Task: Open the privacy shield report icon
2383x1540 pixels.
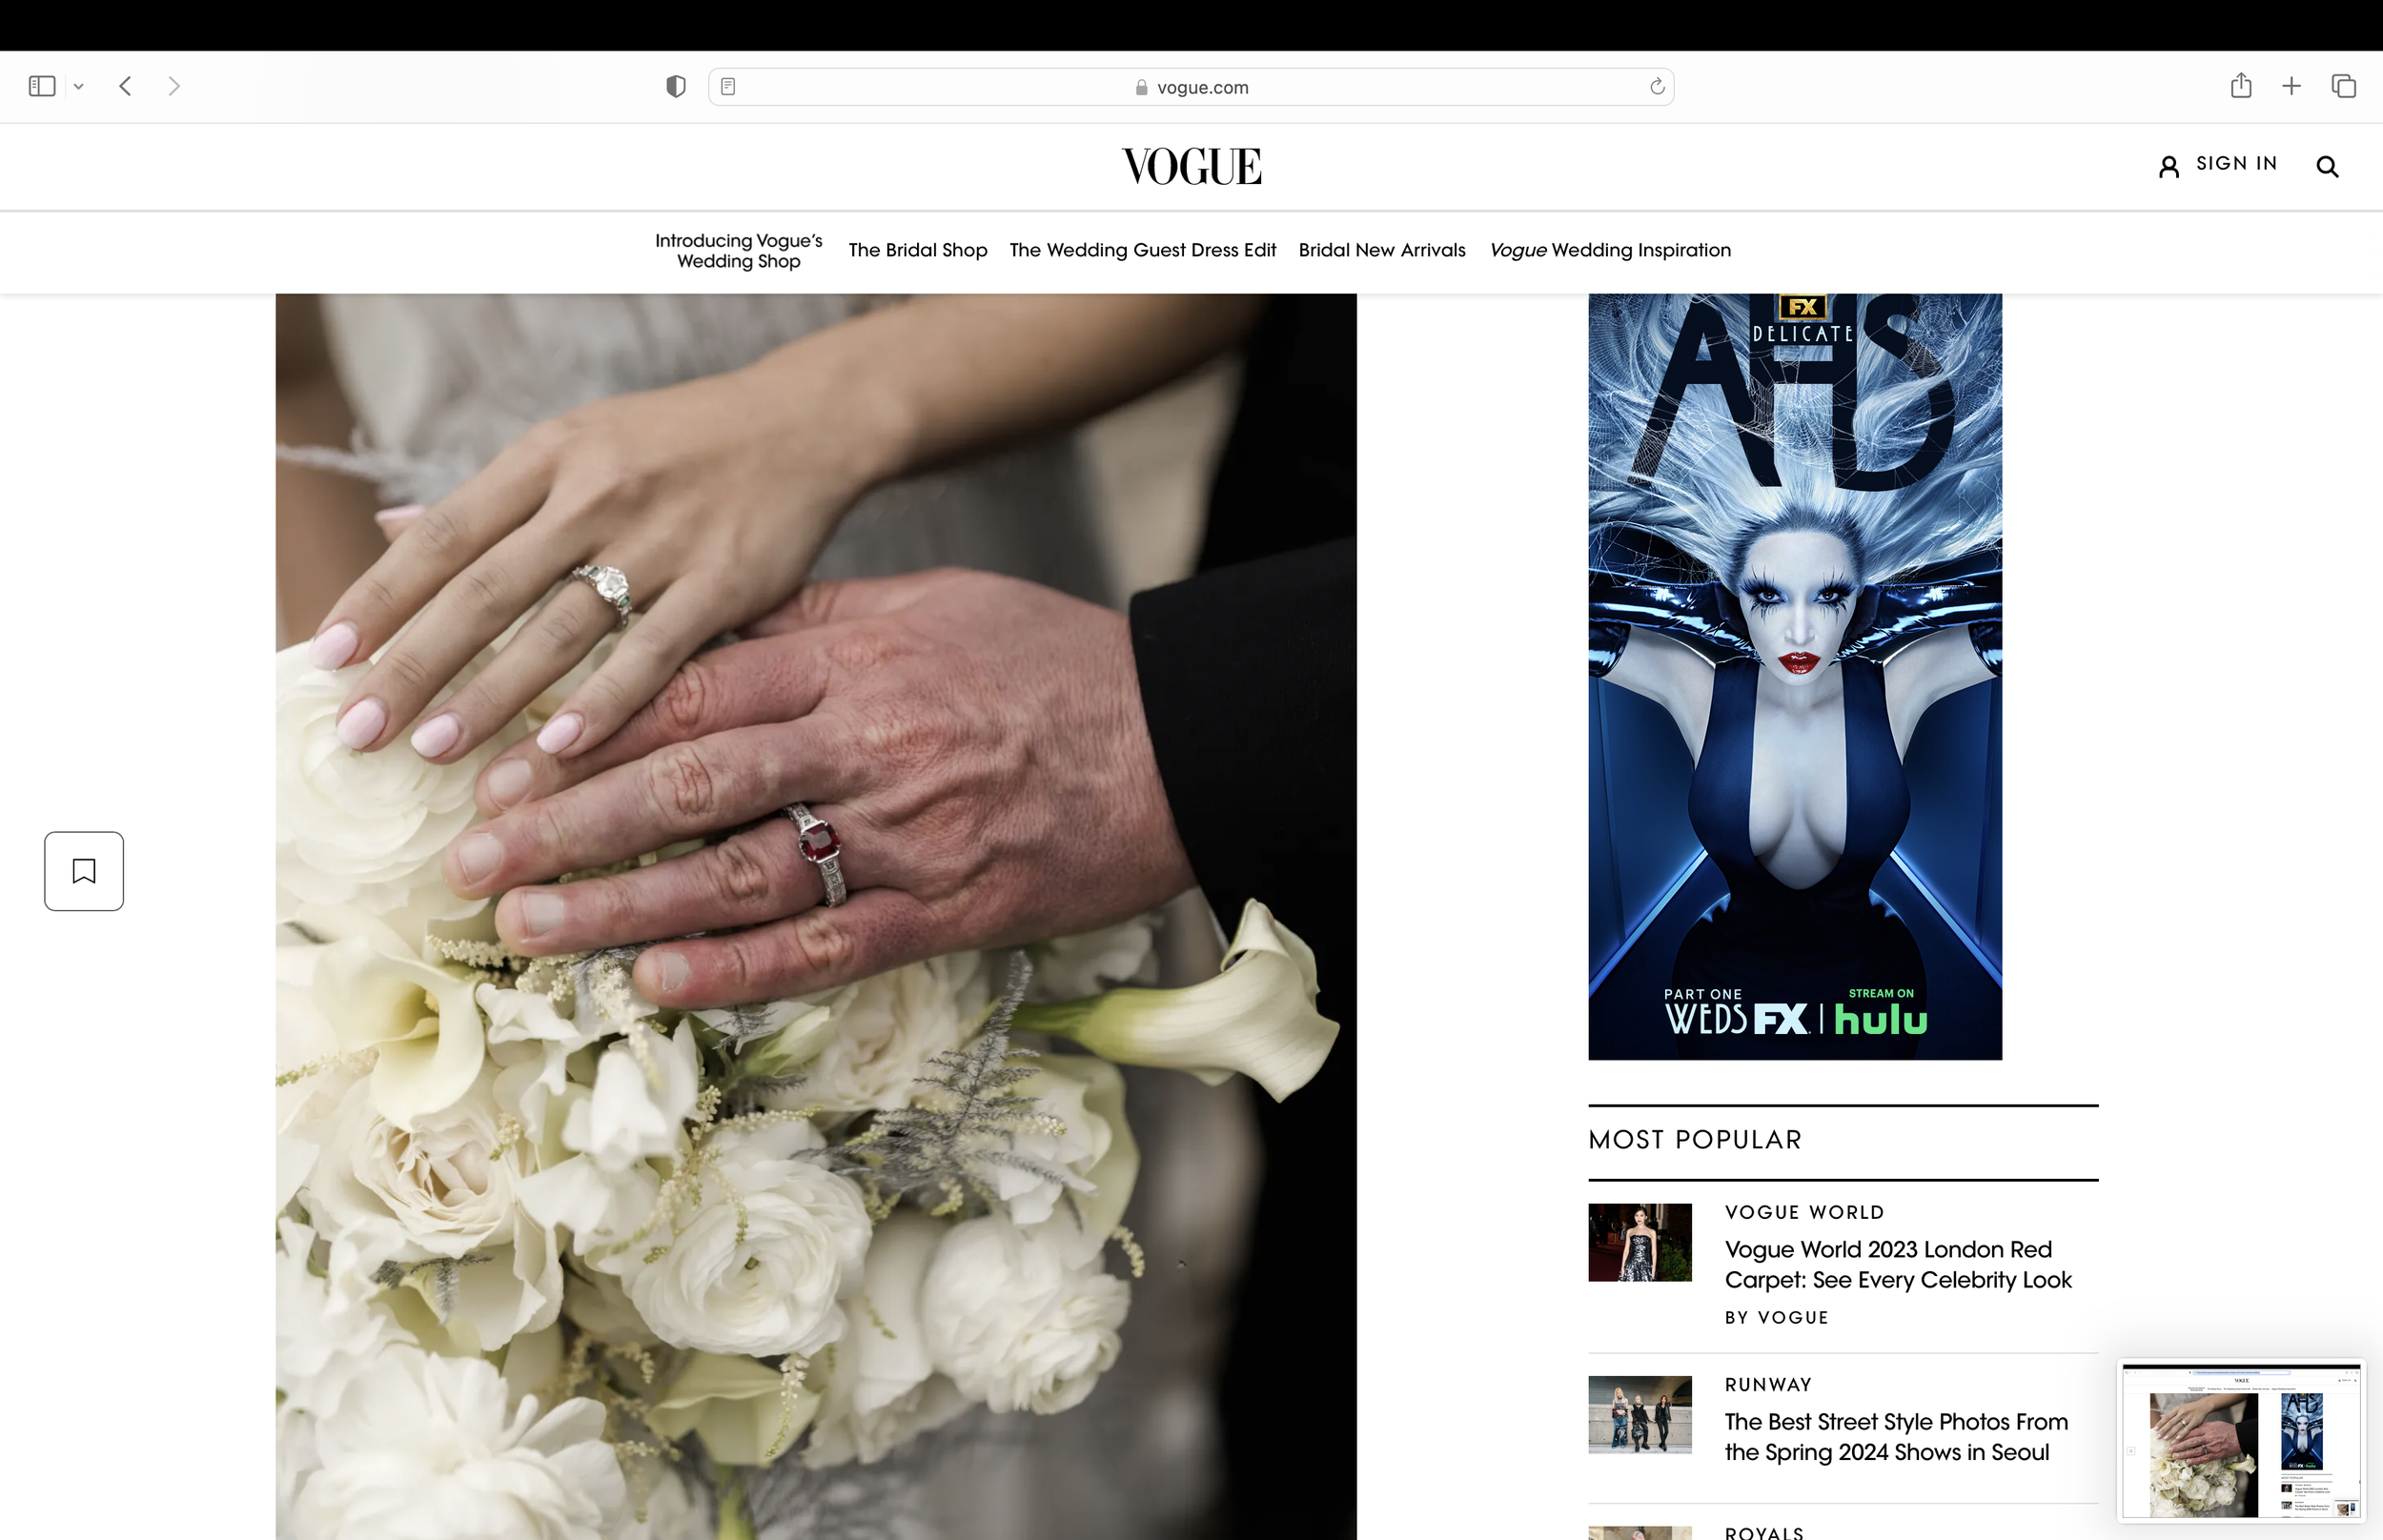Action: coord(676,87)
